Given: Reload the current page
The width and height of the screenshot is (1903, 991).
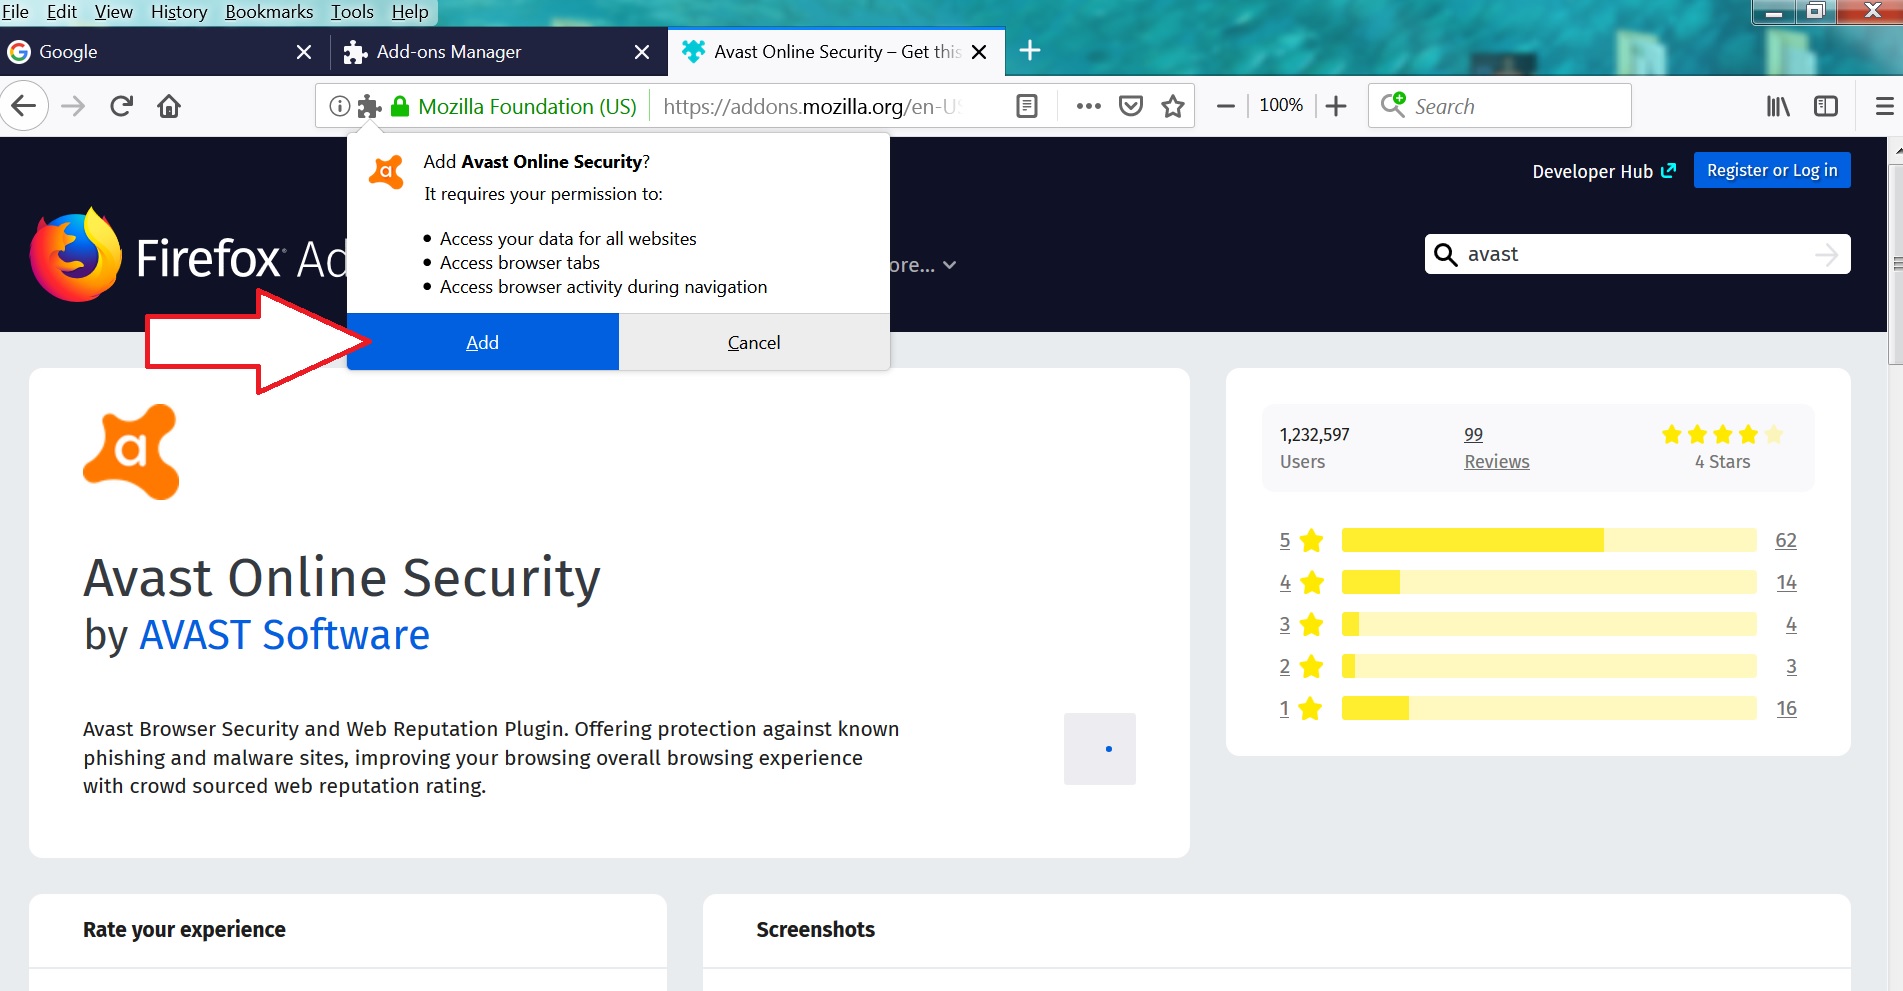Looking at the screenshot, I should tap(121, 106).
